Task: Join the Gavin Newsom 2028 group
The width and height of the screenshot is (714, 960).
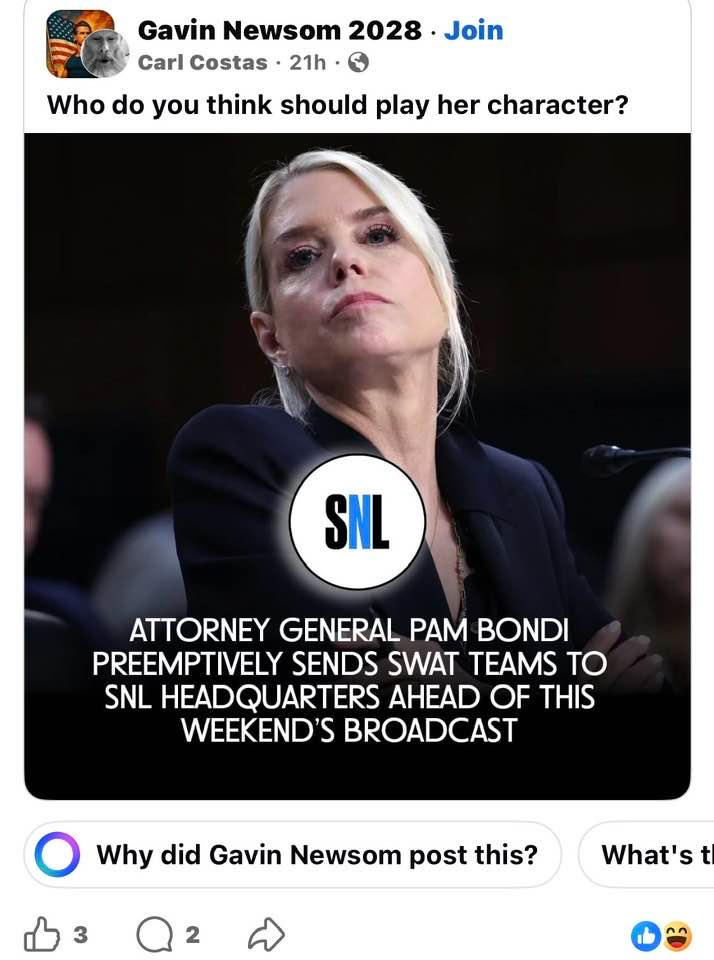Action: pos(473,30)
